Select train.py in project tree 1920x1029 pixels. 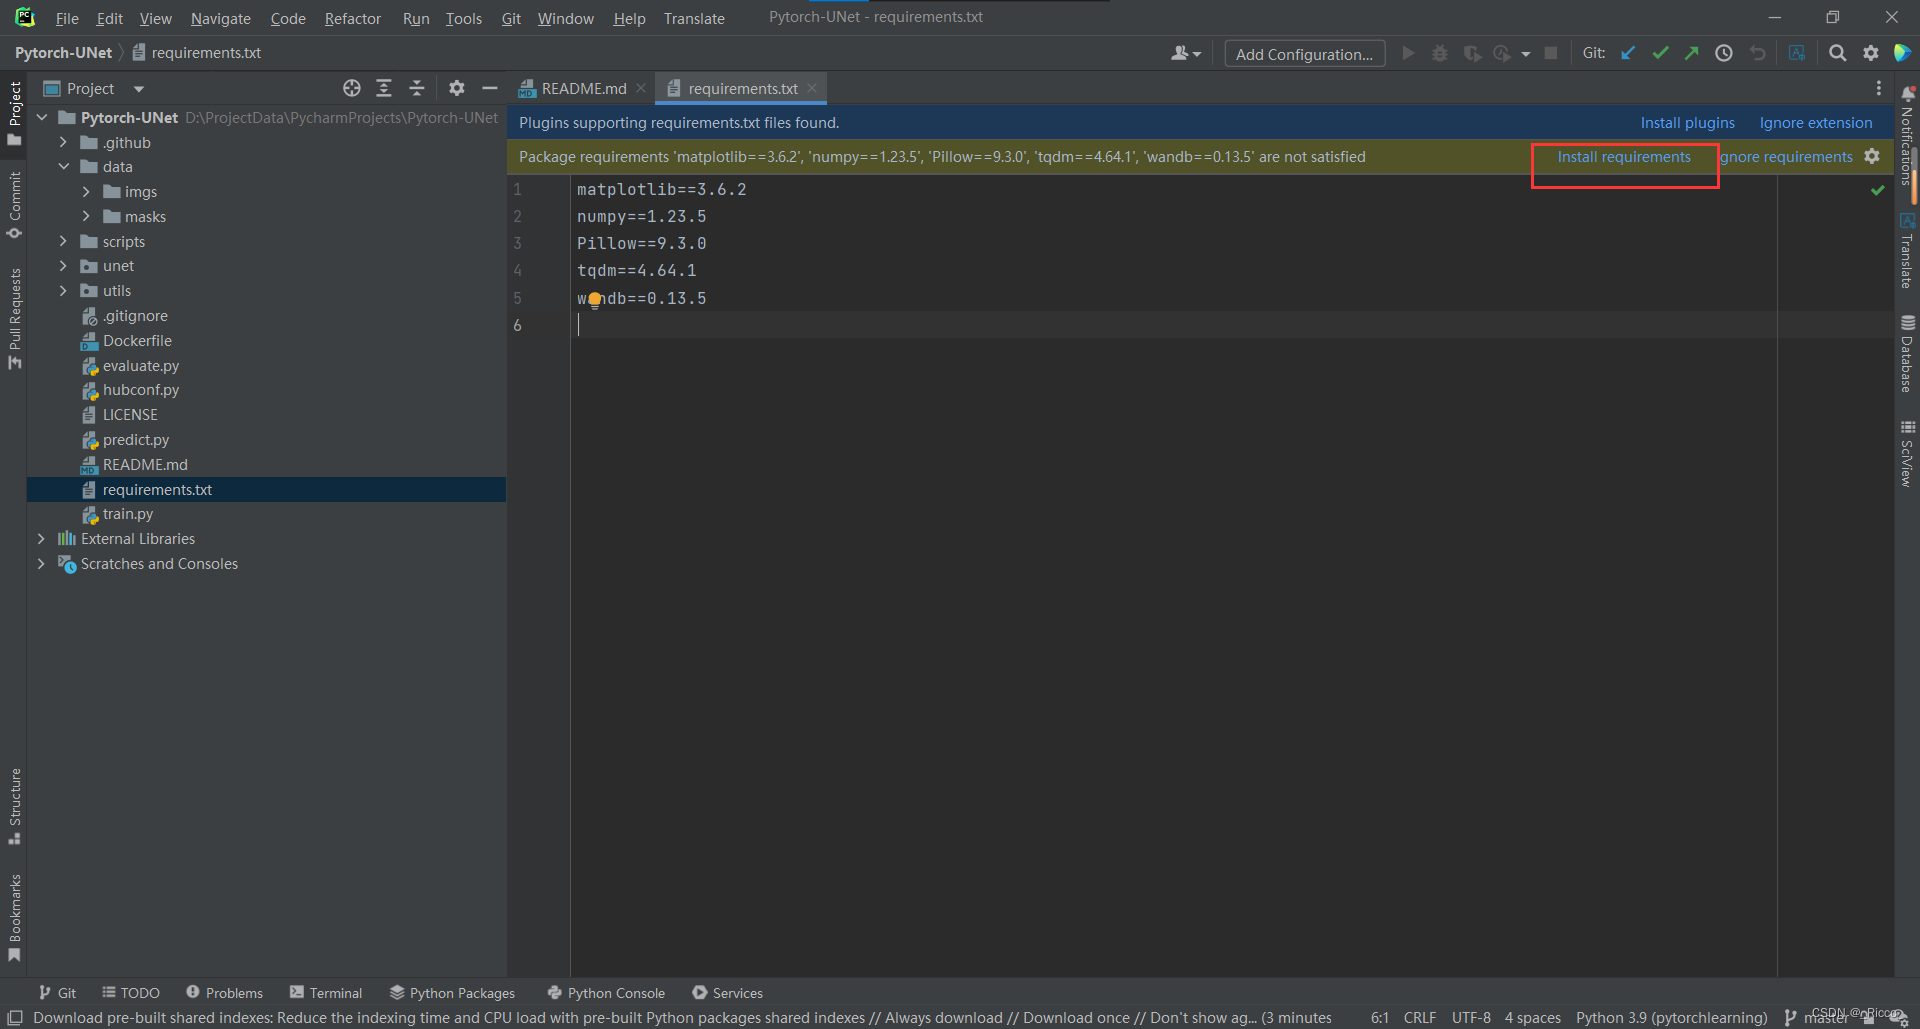(x=128, y=514)
